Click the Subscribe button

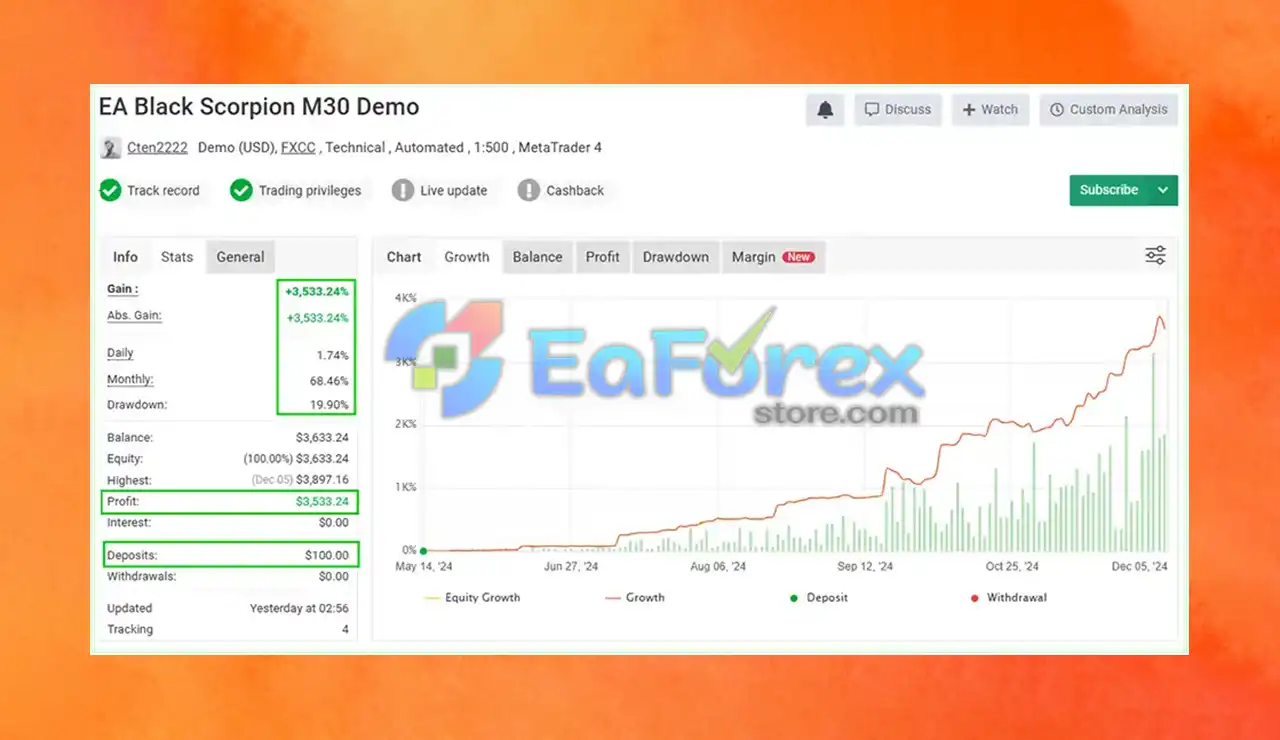pyautogui.click(x=1108, y=190)
